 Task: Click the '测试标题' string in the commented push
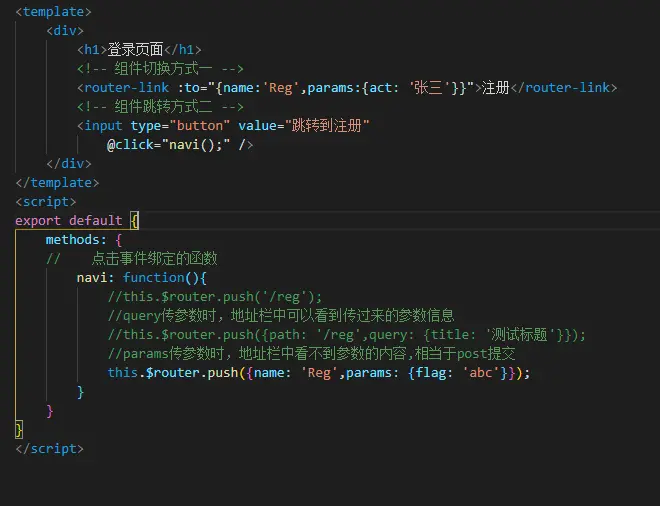click(520, 335)
